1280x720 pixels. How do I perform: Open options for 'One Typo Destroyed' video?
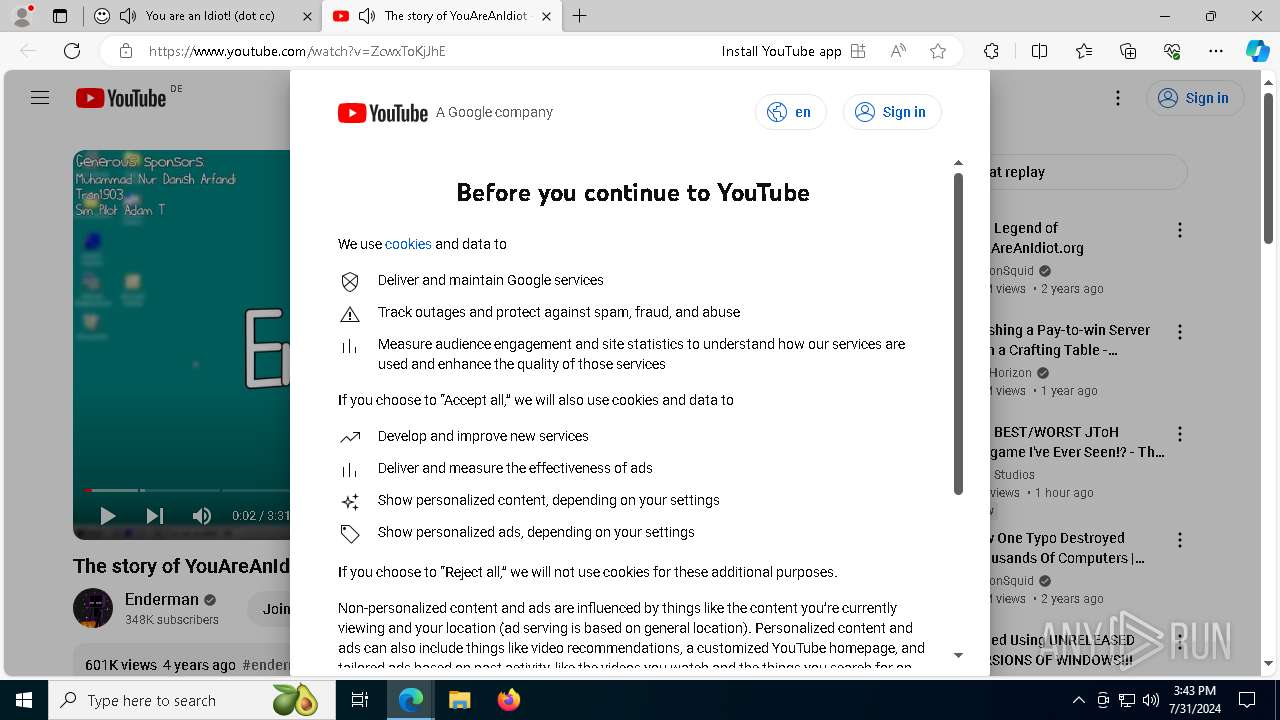1180,540
